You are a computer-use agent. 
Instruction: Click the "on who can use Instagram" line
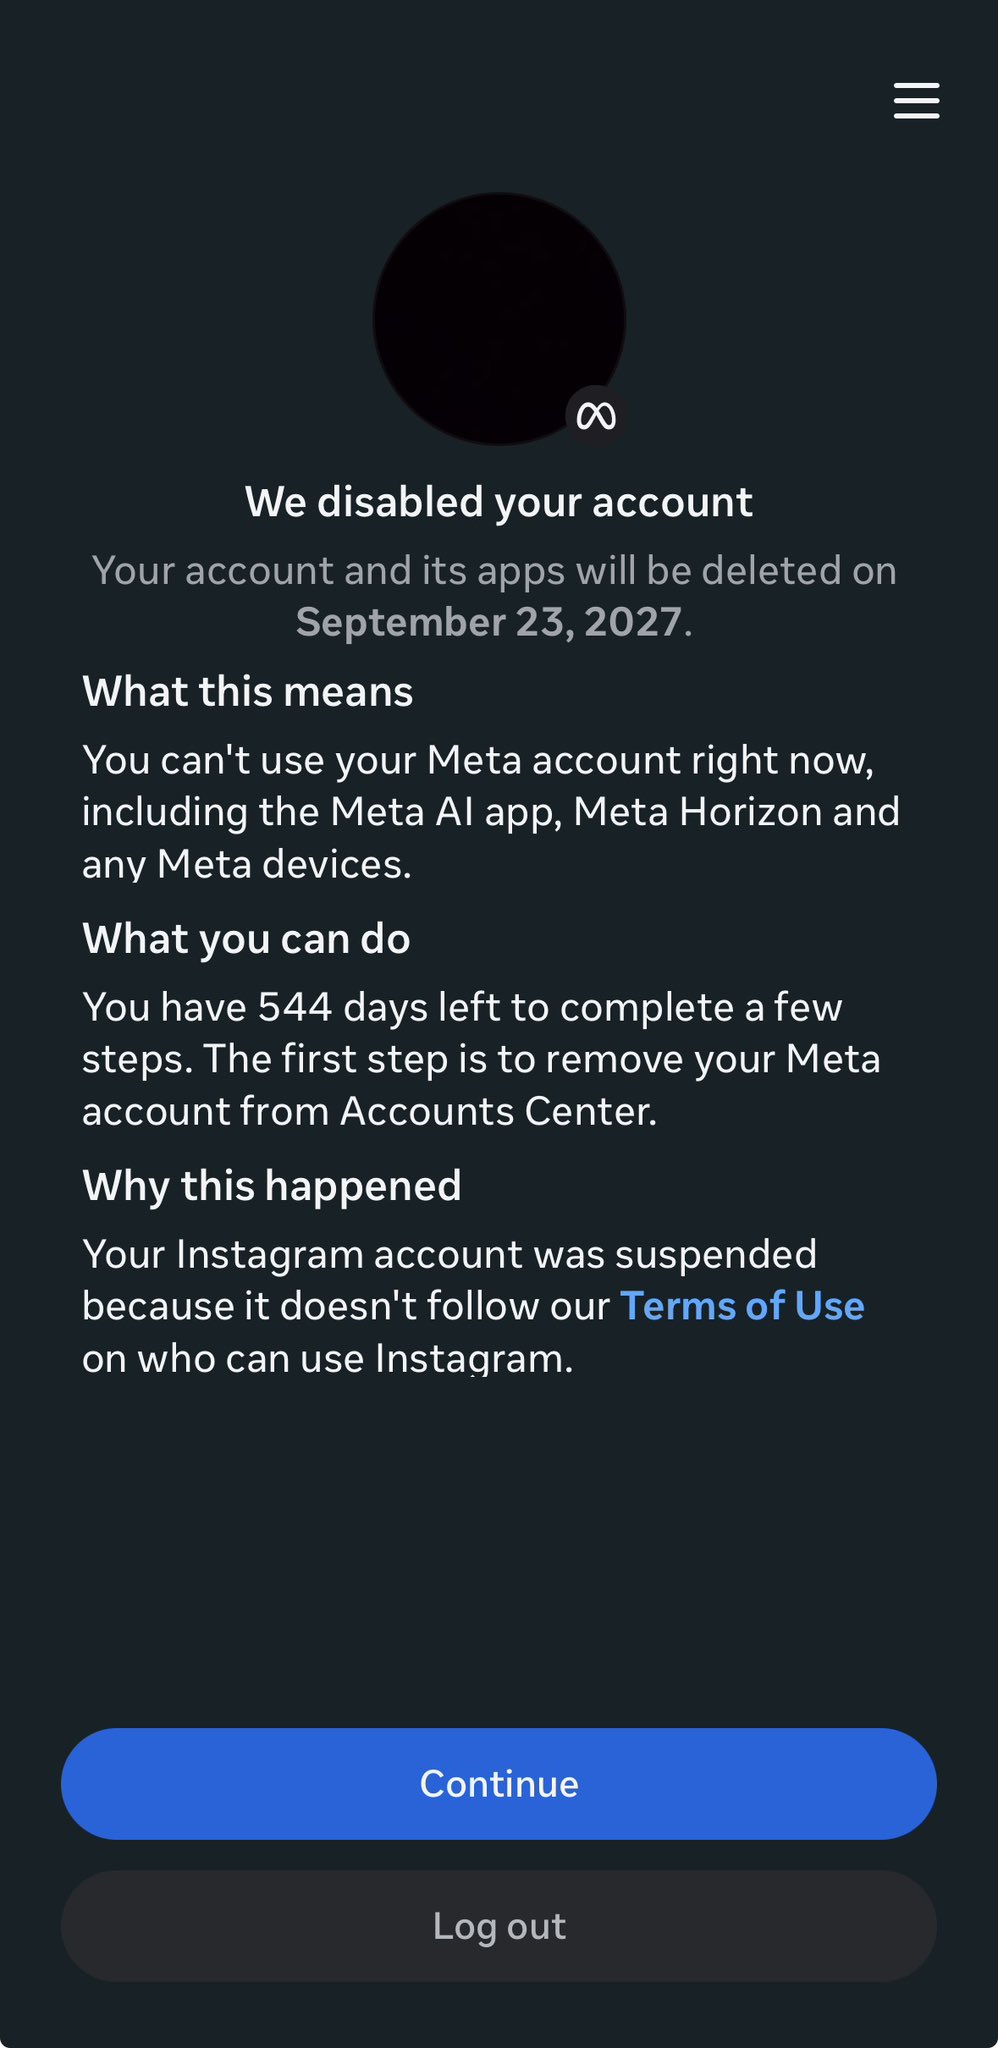pyautogui.click(x=328, y=1358)
